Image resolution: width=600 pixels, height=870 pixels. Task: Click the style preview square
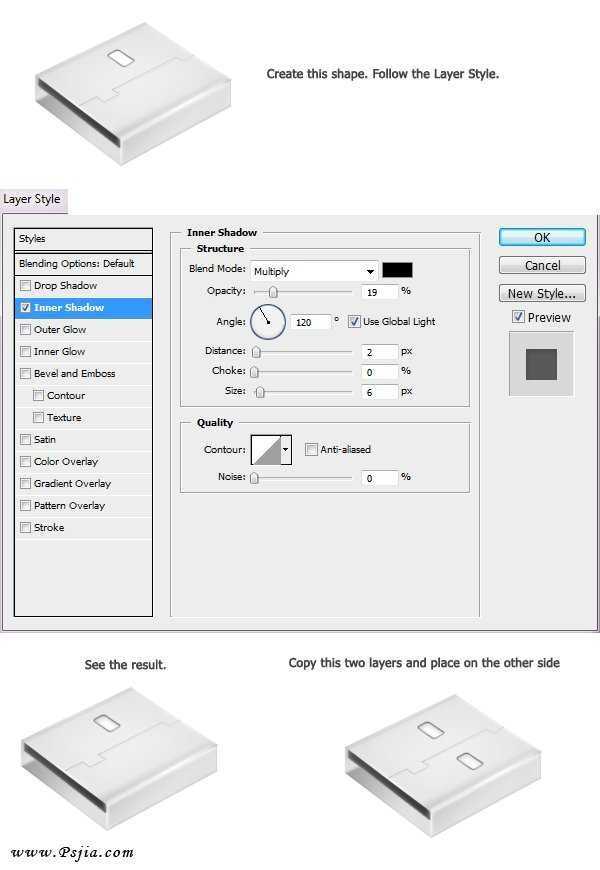click(541, 362)
